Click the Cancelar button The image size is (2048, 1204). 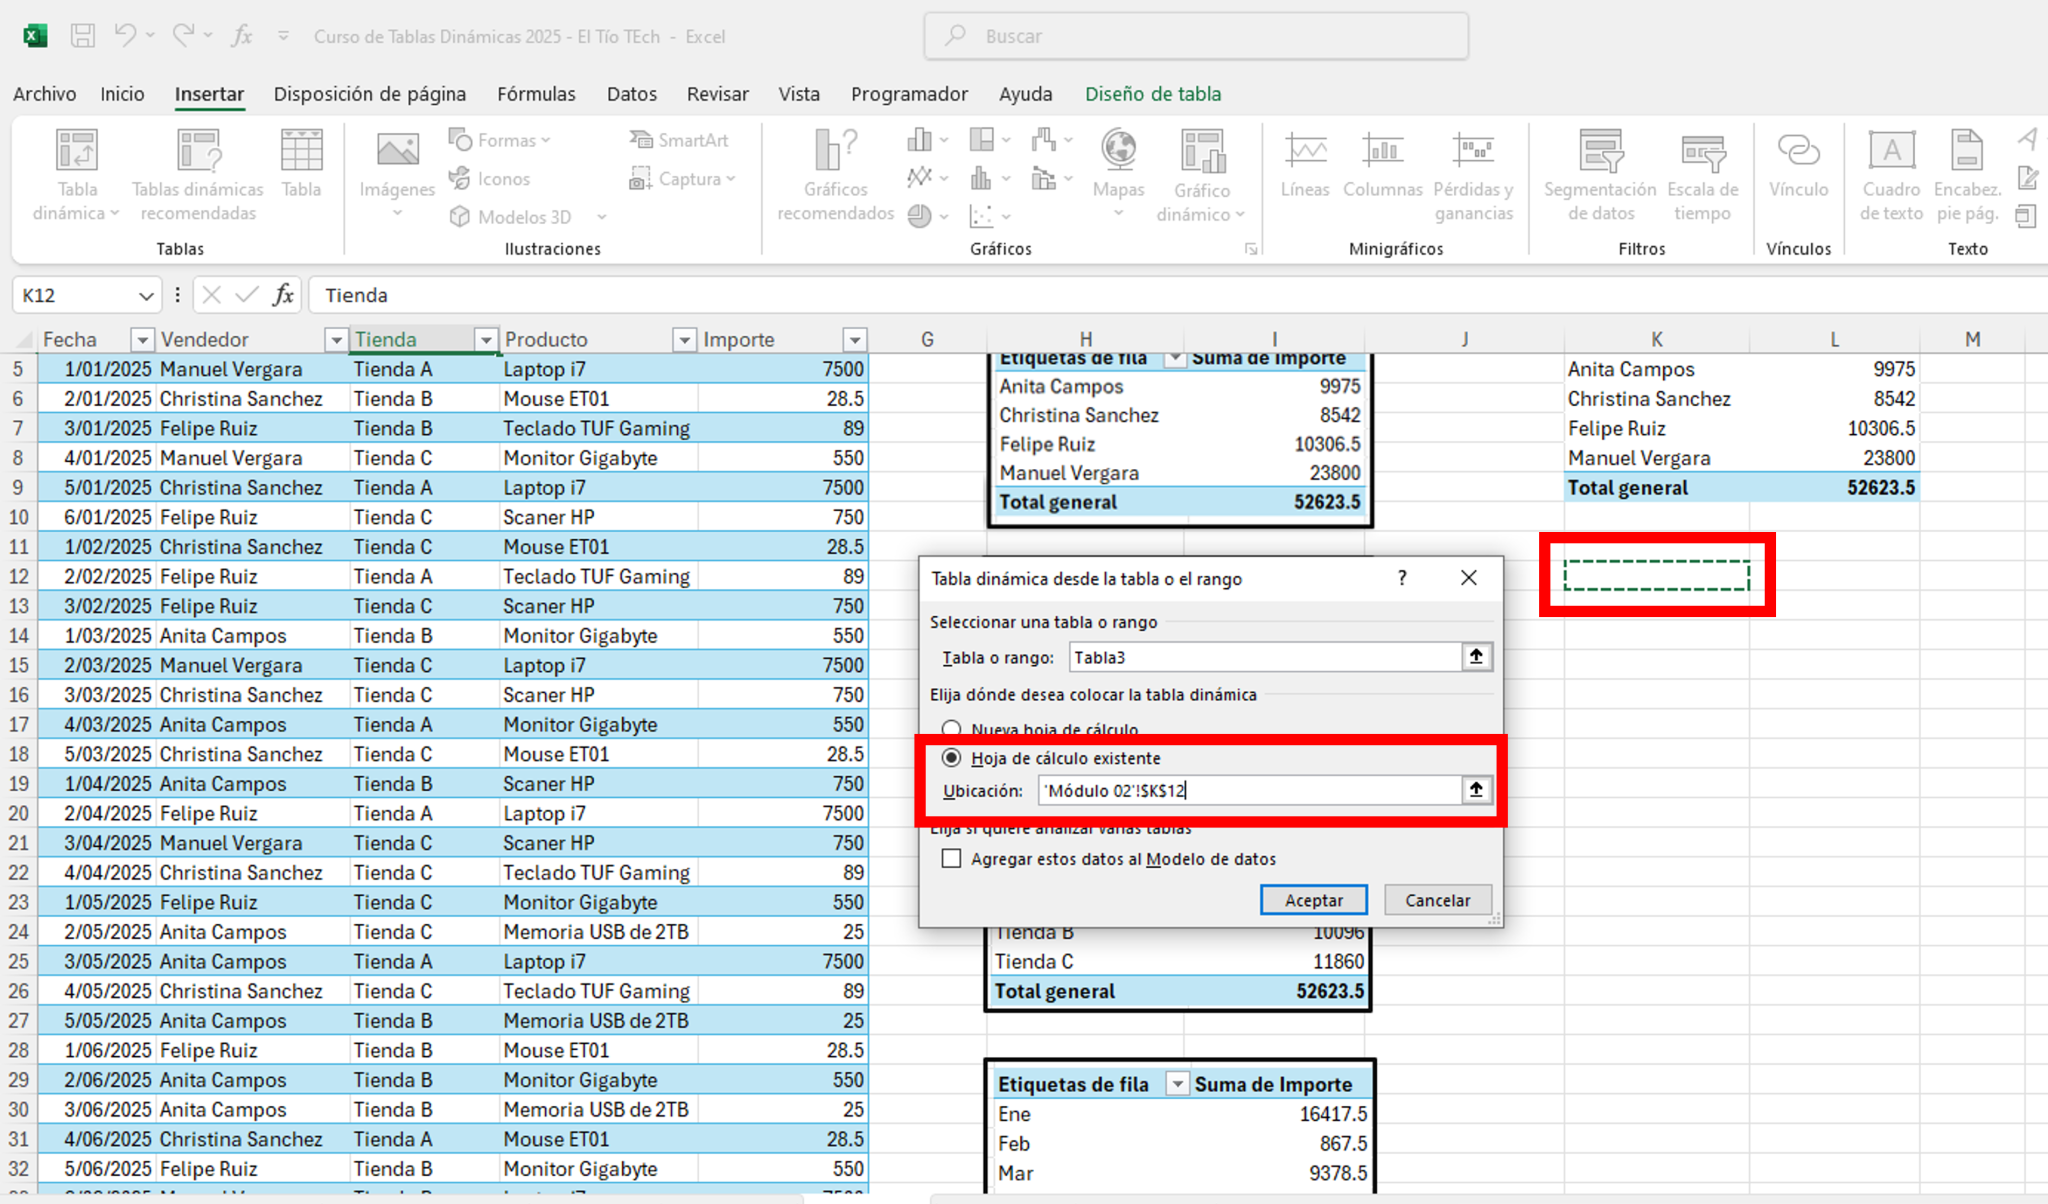point(1437,900)
